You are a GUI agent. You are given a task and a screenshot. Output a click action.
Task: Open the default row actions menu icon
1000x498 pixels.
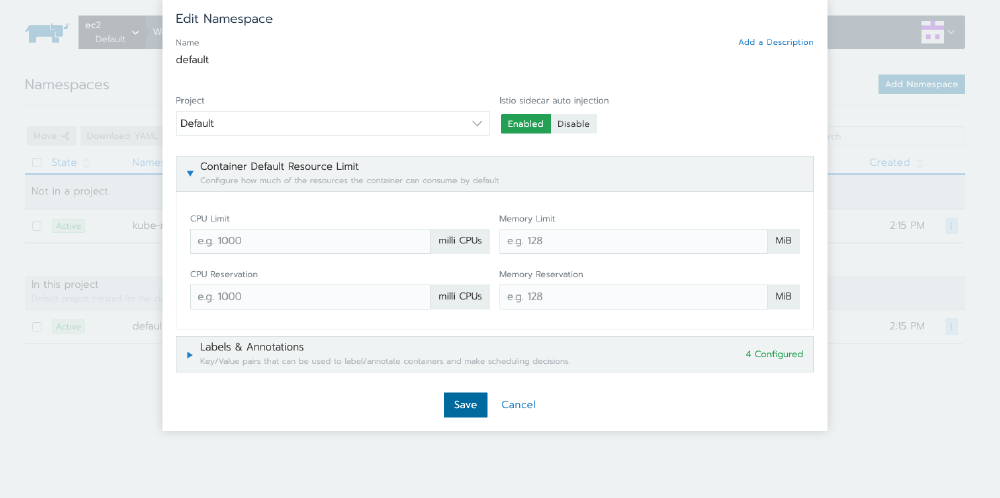click(x=950, y=326)
